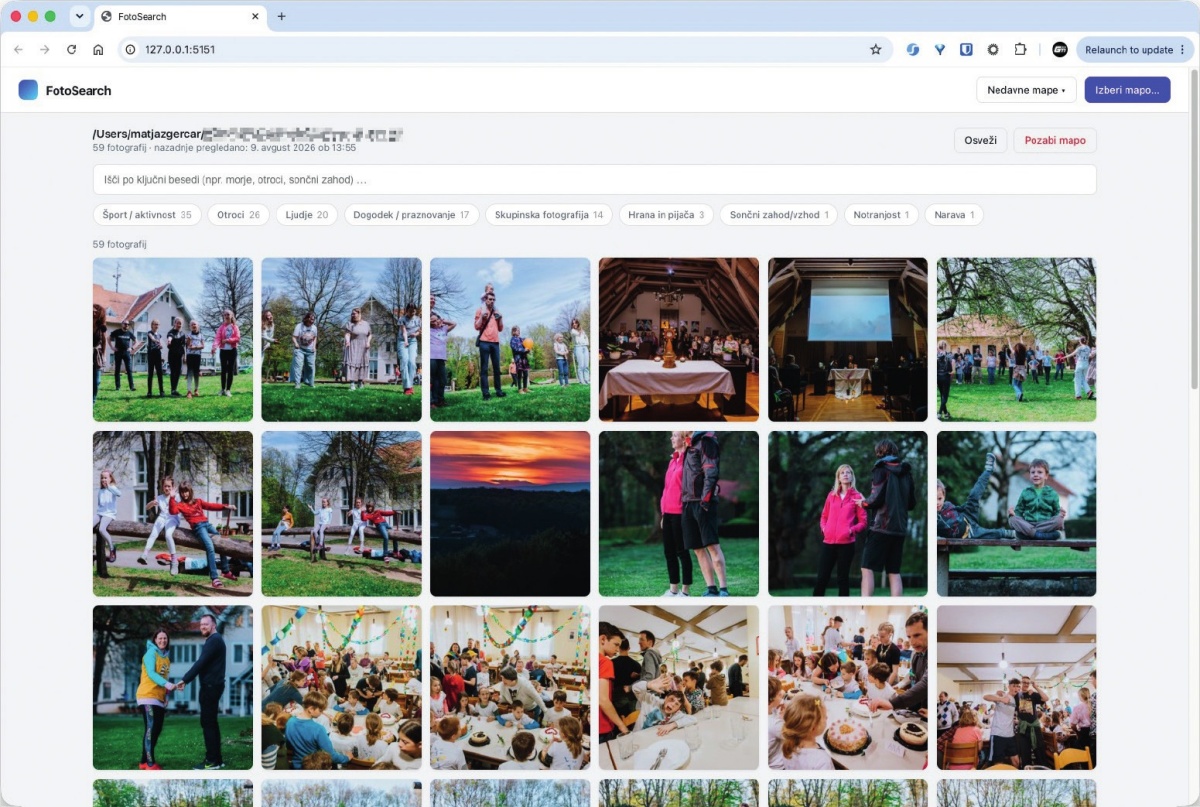Image resolution: width=1200 pixels, height=807 pixels.
Task: Select the FotoSearch tab
Action: coord(179,16)
